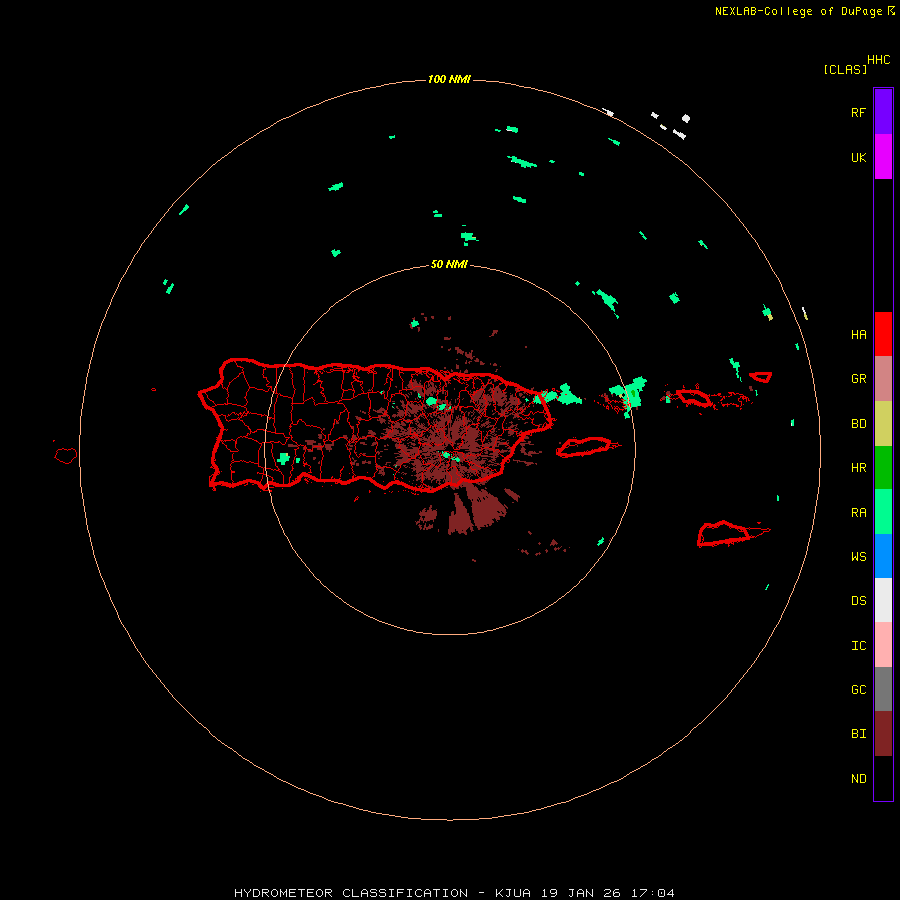
Task: Click the Mona island outline on the left
Action: coord(66,456)
